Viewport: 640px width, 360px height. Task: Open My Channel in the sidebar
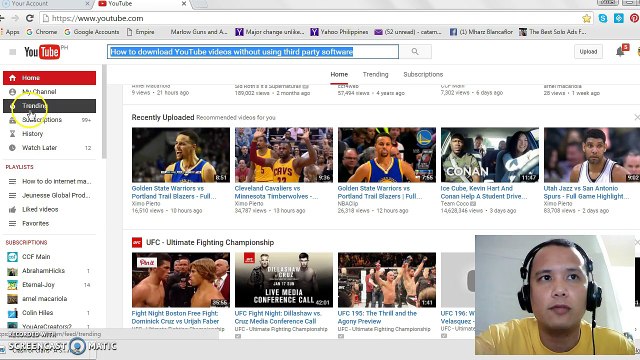point(49,92)
